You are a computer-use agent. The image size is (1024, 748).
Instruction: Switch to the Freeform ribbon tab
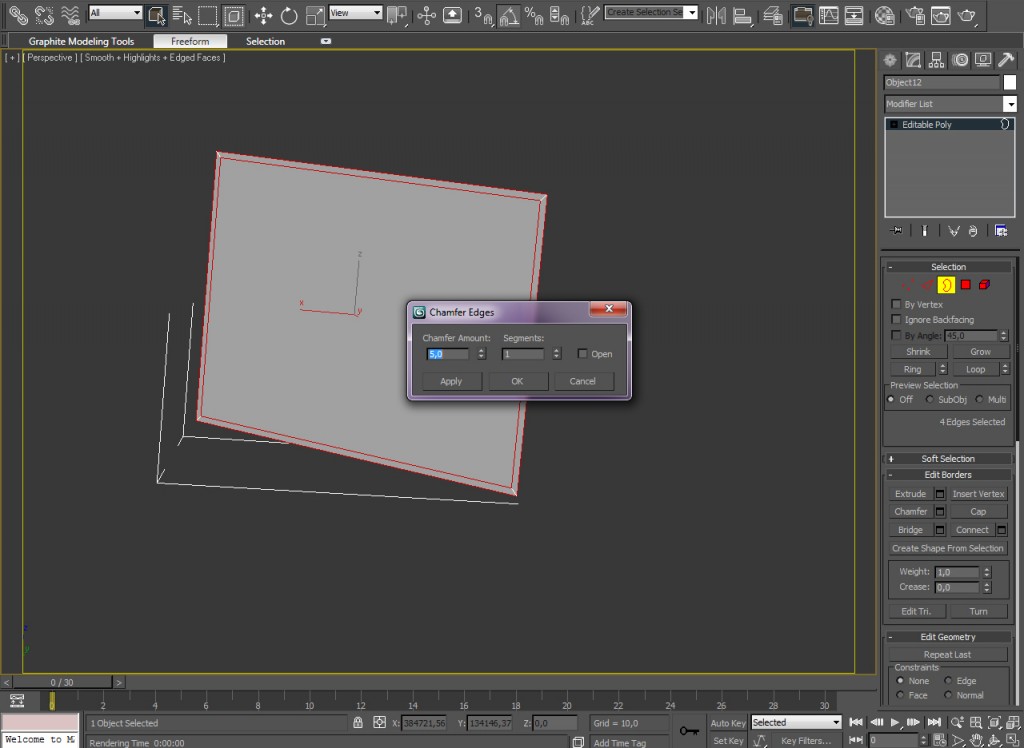click(190, 41)
